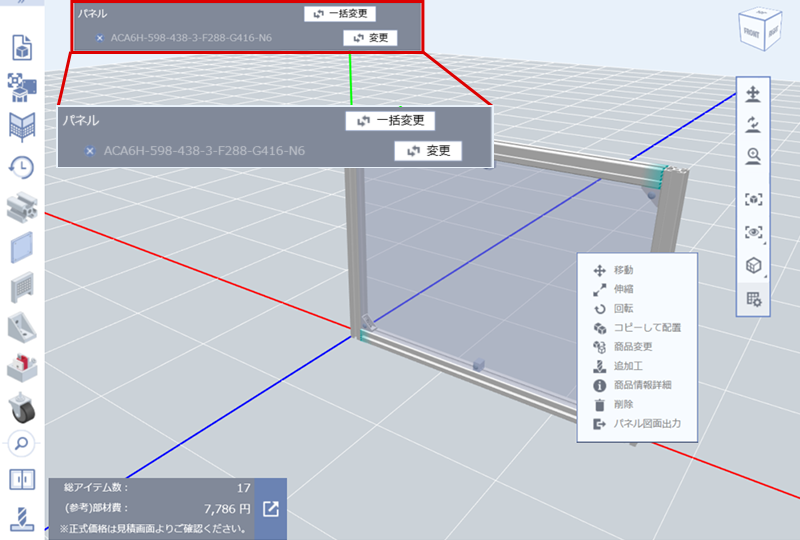Choose 削除 from the context menu

click(623, 405)
